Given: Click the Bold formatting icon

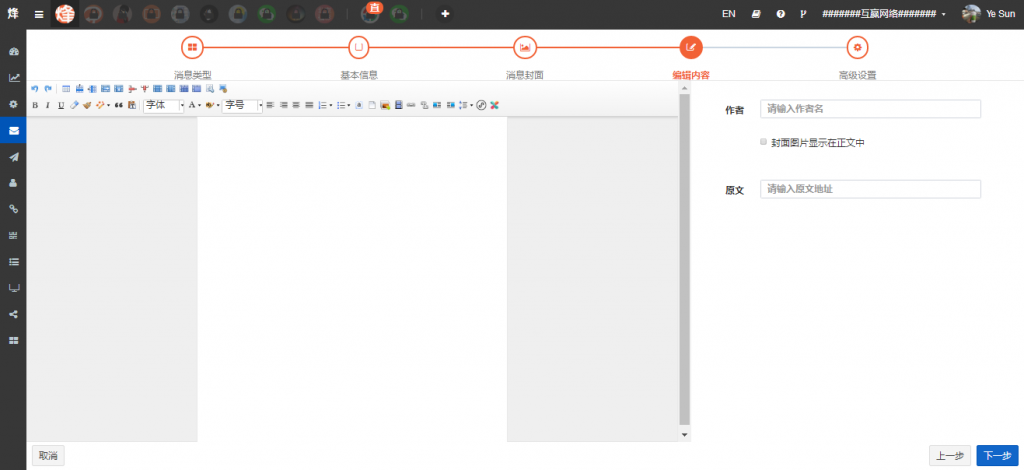Looking at the screenshot, I should click(x=35, y=105).
